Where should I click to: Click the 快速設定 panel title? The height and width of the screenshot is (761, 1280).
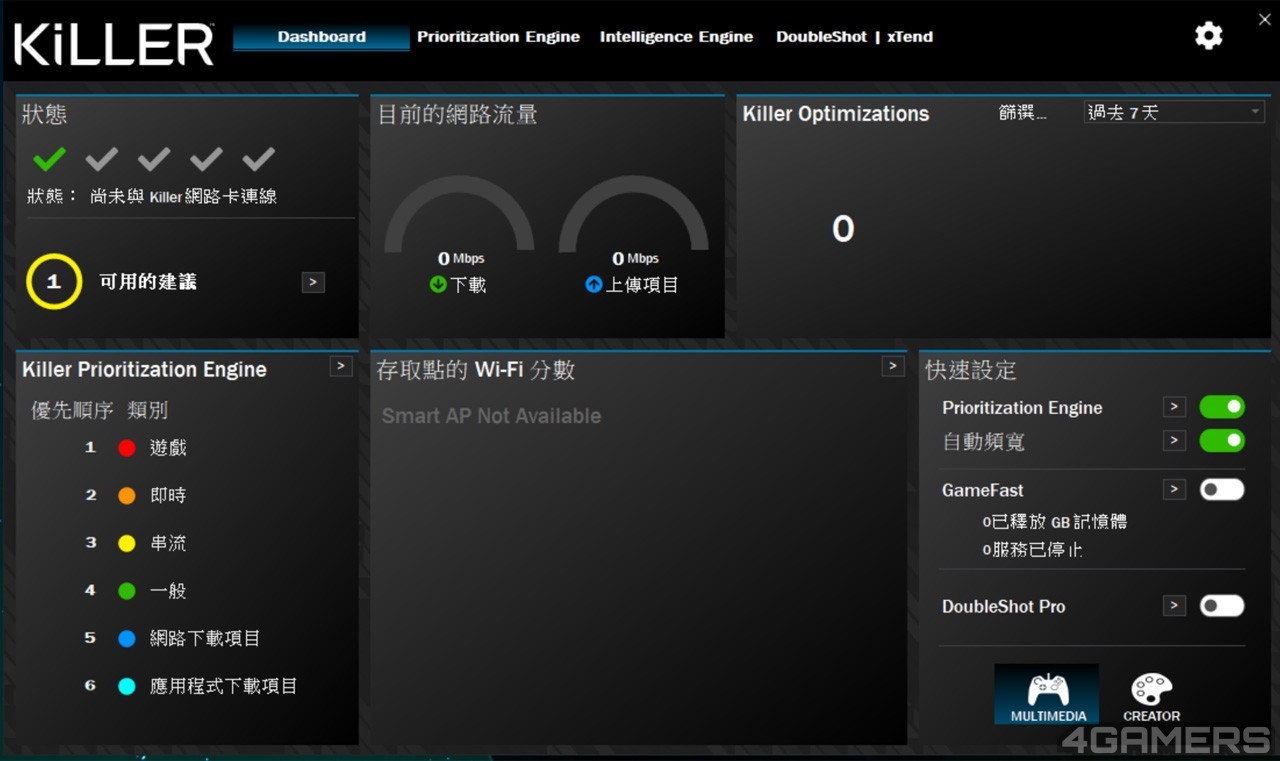pyautogui.click(x=970, y=370)
